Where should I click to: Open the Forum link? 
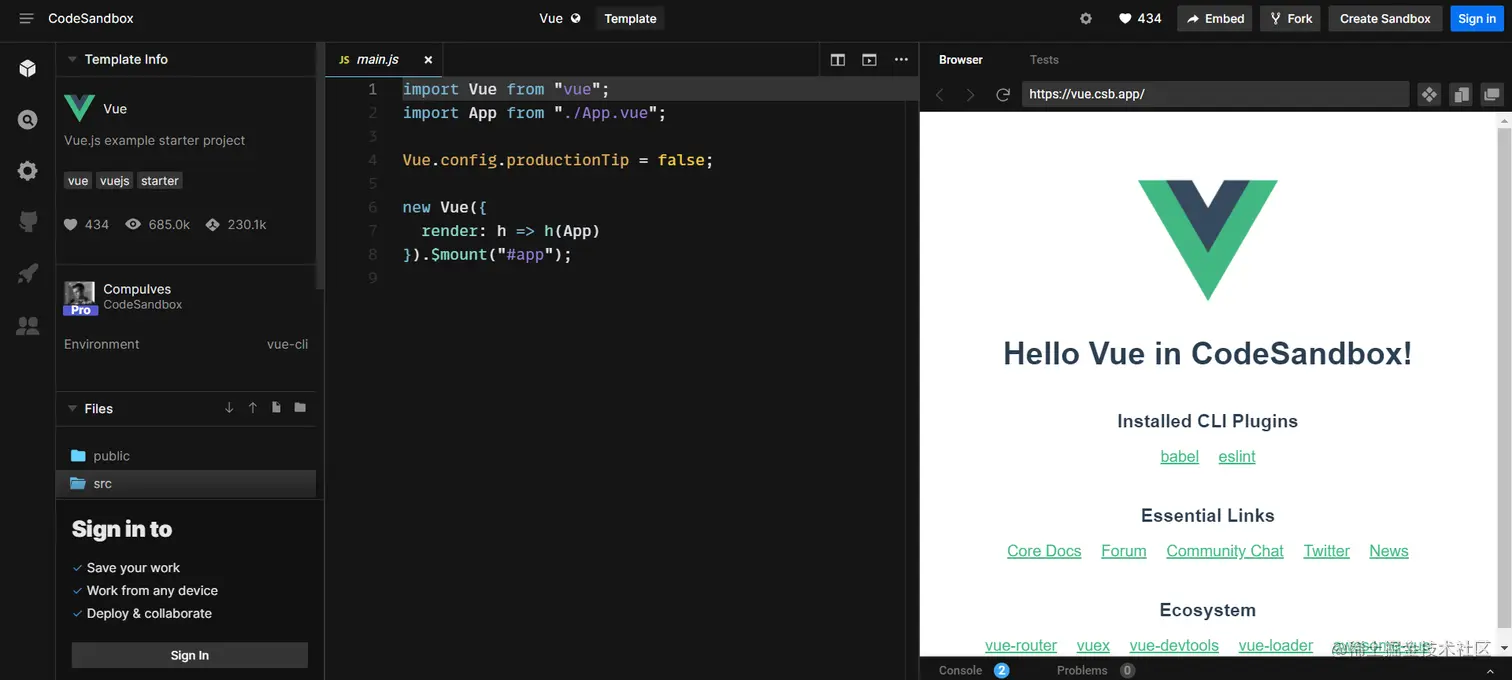point(1124,551)
